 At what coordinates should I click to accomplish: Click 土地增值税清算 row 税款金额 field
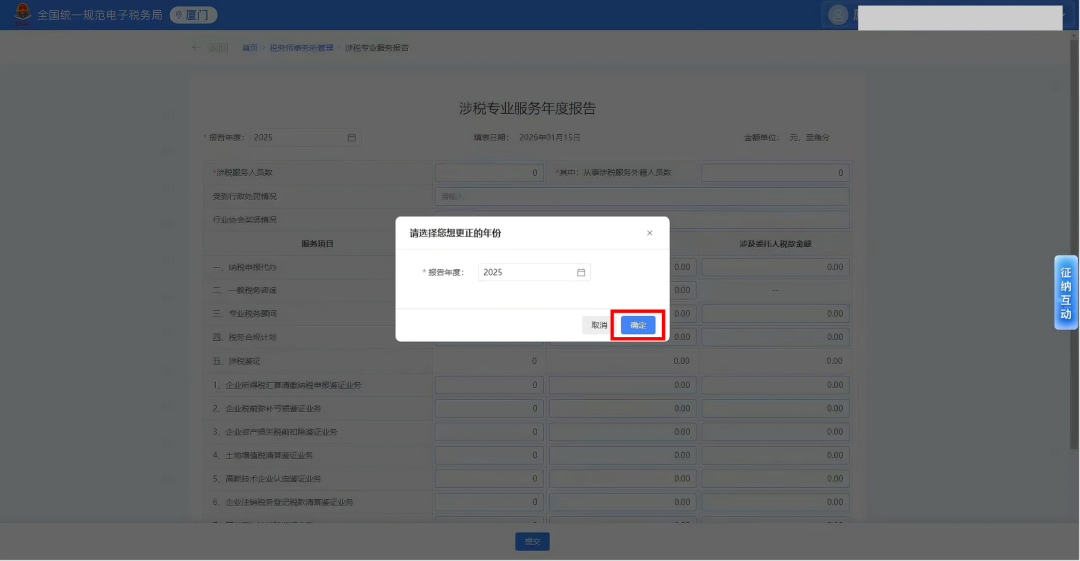click(775, 456)
